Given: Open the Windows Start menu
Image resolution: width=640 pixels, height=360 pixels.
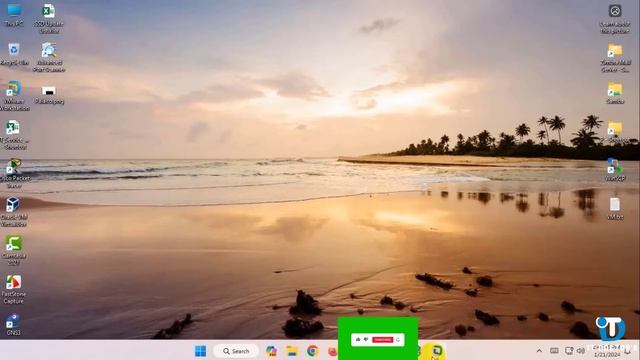Looking at the screenshot, I should point(200,351).
